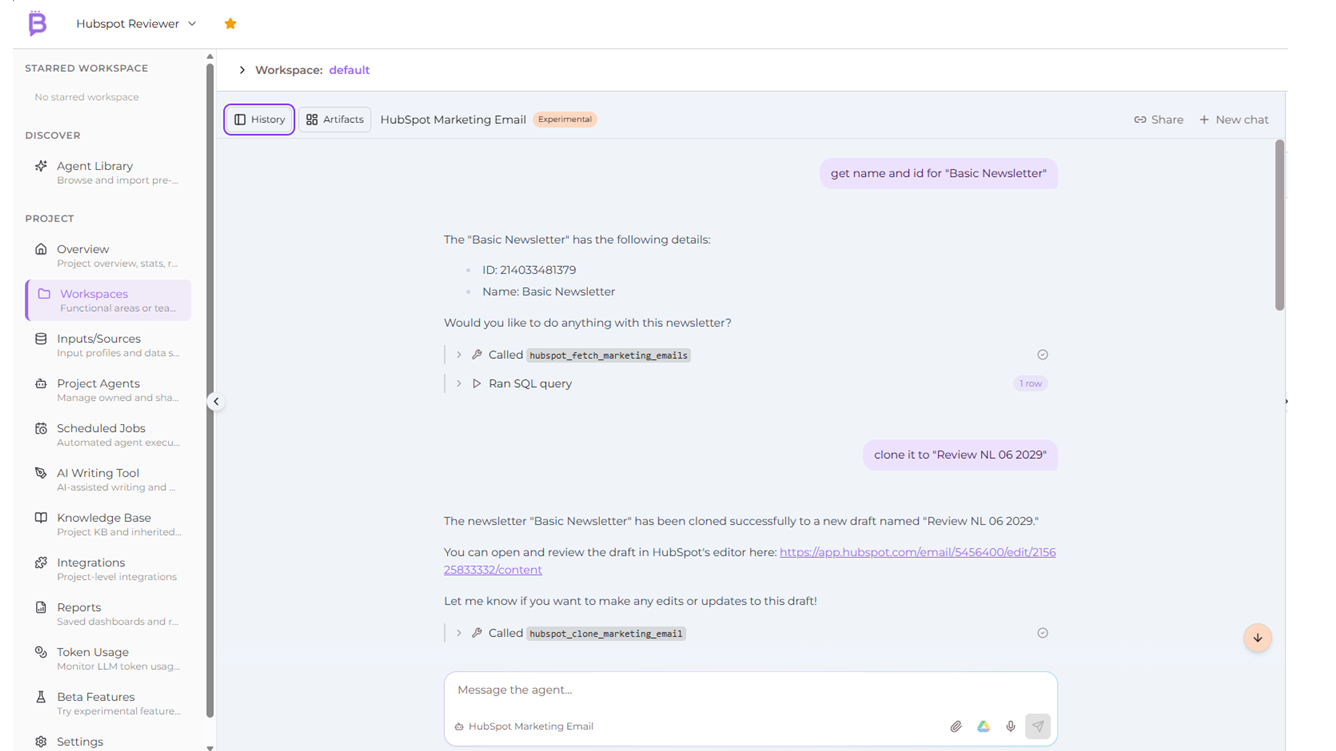This screenshot has width=1336, height=751.
Task: Click the Knowledge Base book icon
Action: [41, 518]
